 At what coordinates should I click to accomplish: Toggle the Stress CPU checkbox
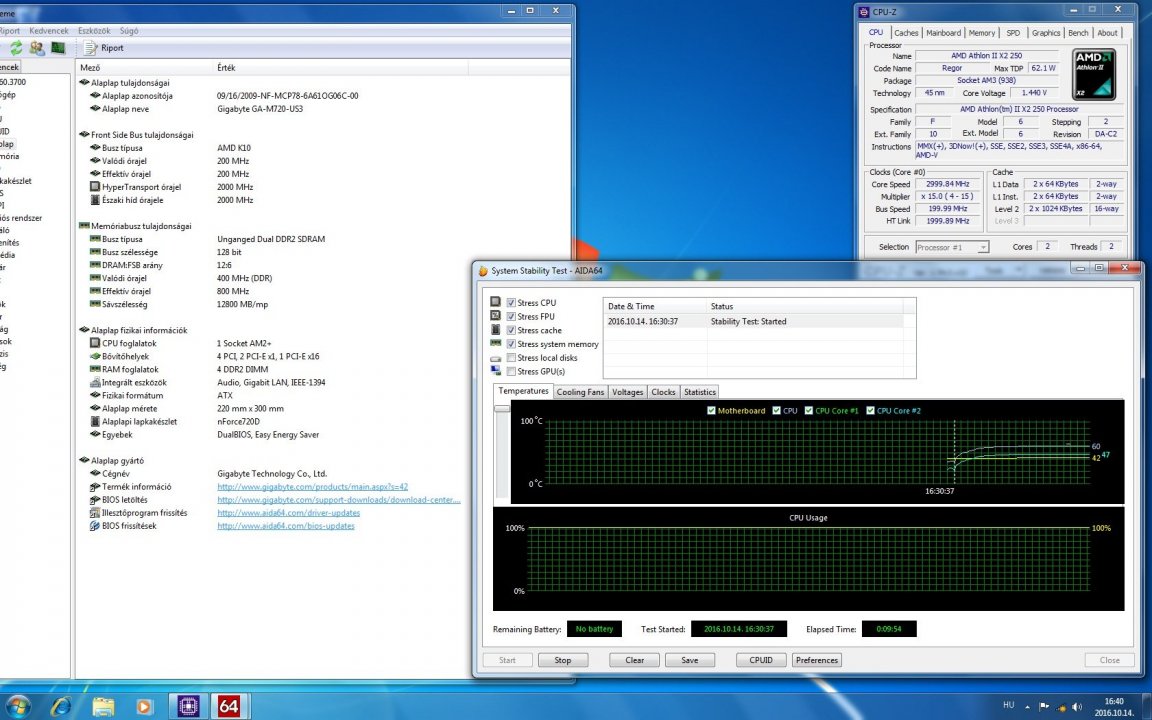pos(511,303)
